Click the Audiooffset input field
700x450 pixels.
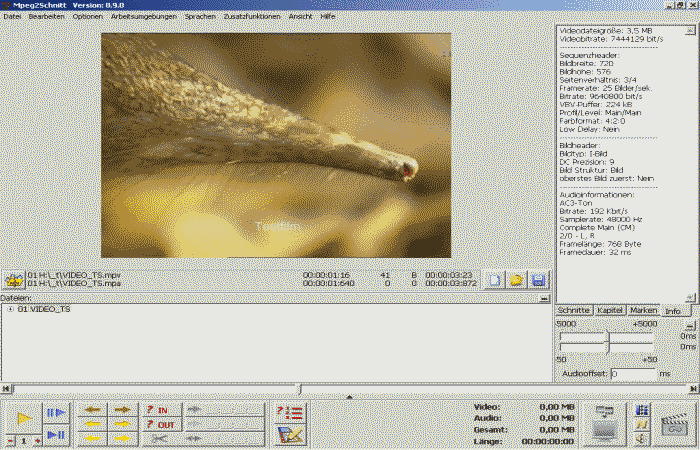click(632, 373)
